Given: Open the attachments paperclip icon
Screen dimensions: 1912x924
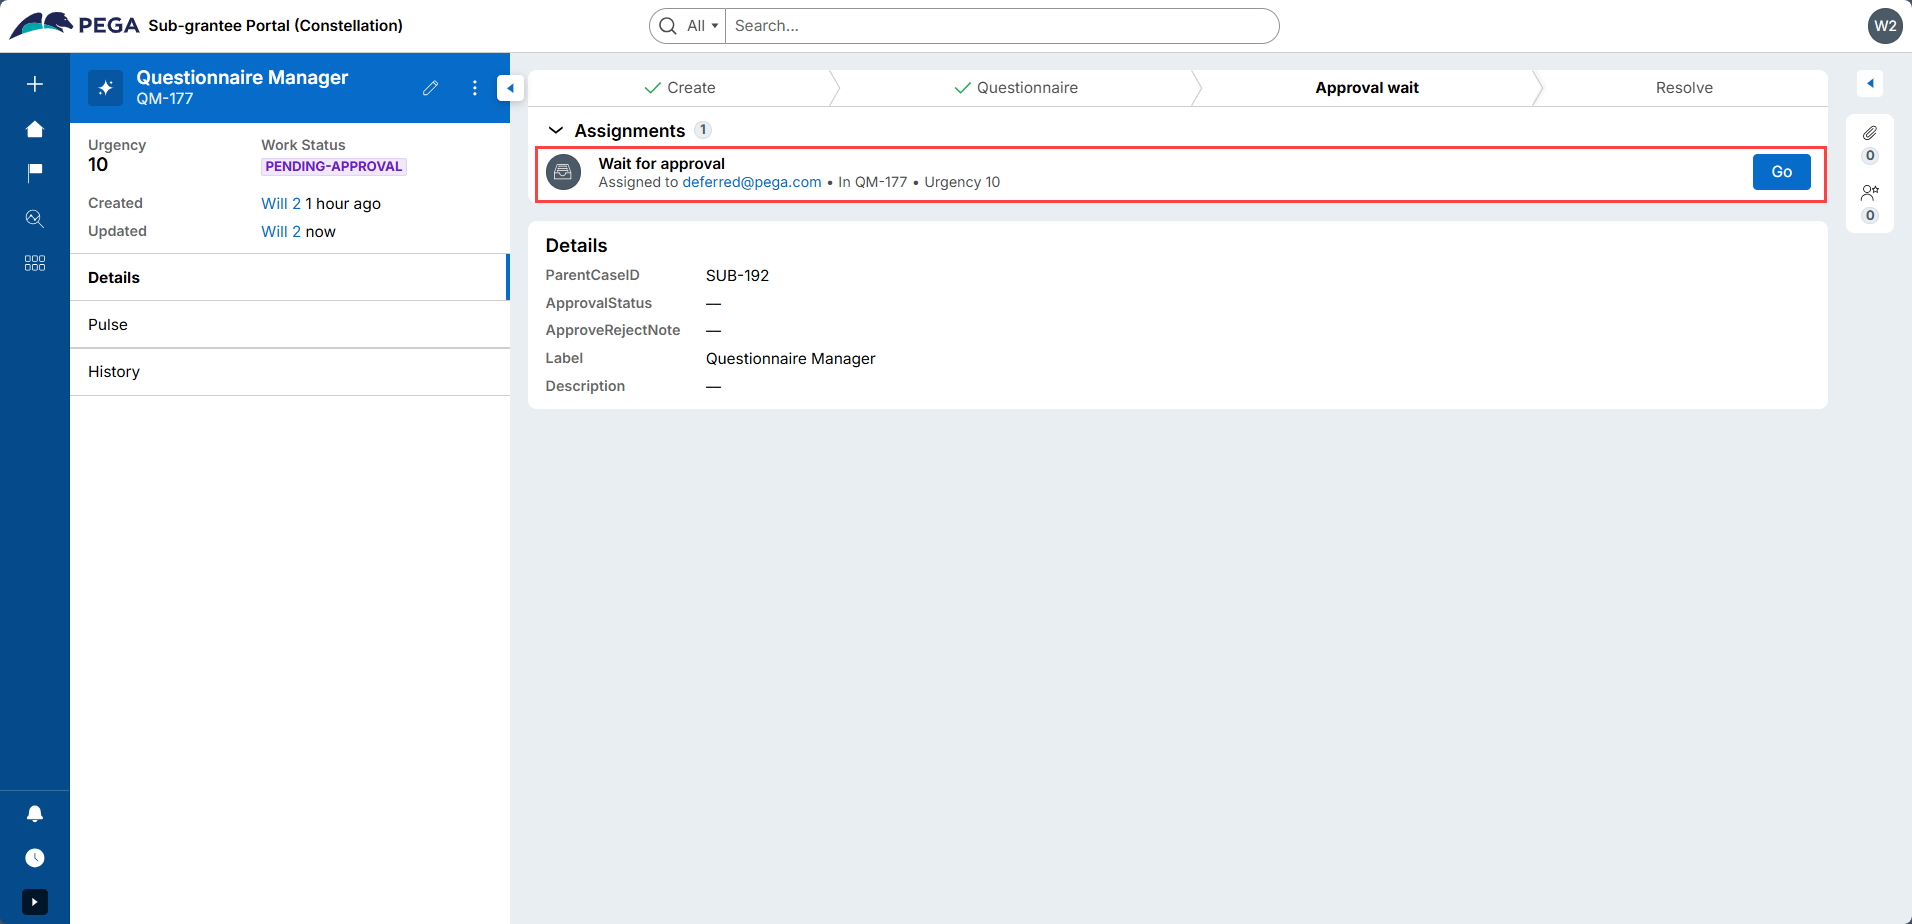Looking at the screenshot, I should point(1869,133).
